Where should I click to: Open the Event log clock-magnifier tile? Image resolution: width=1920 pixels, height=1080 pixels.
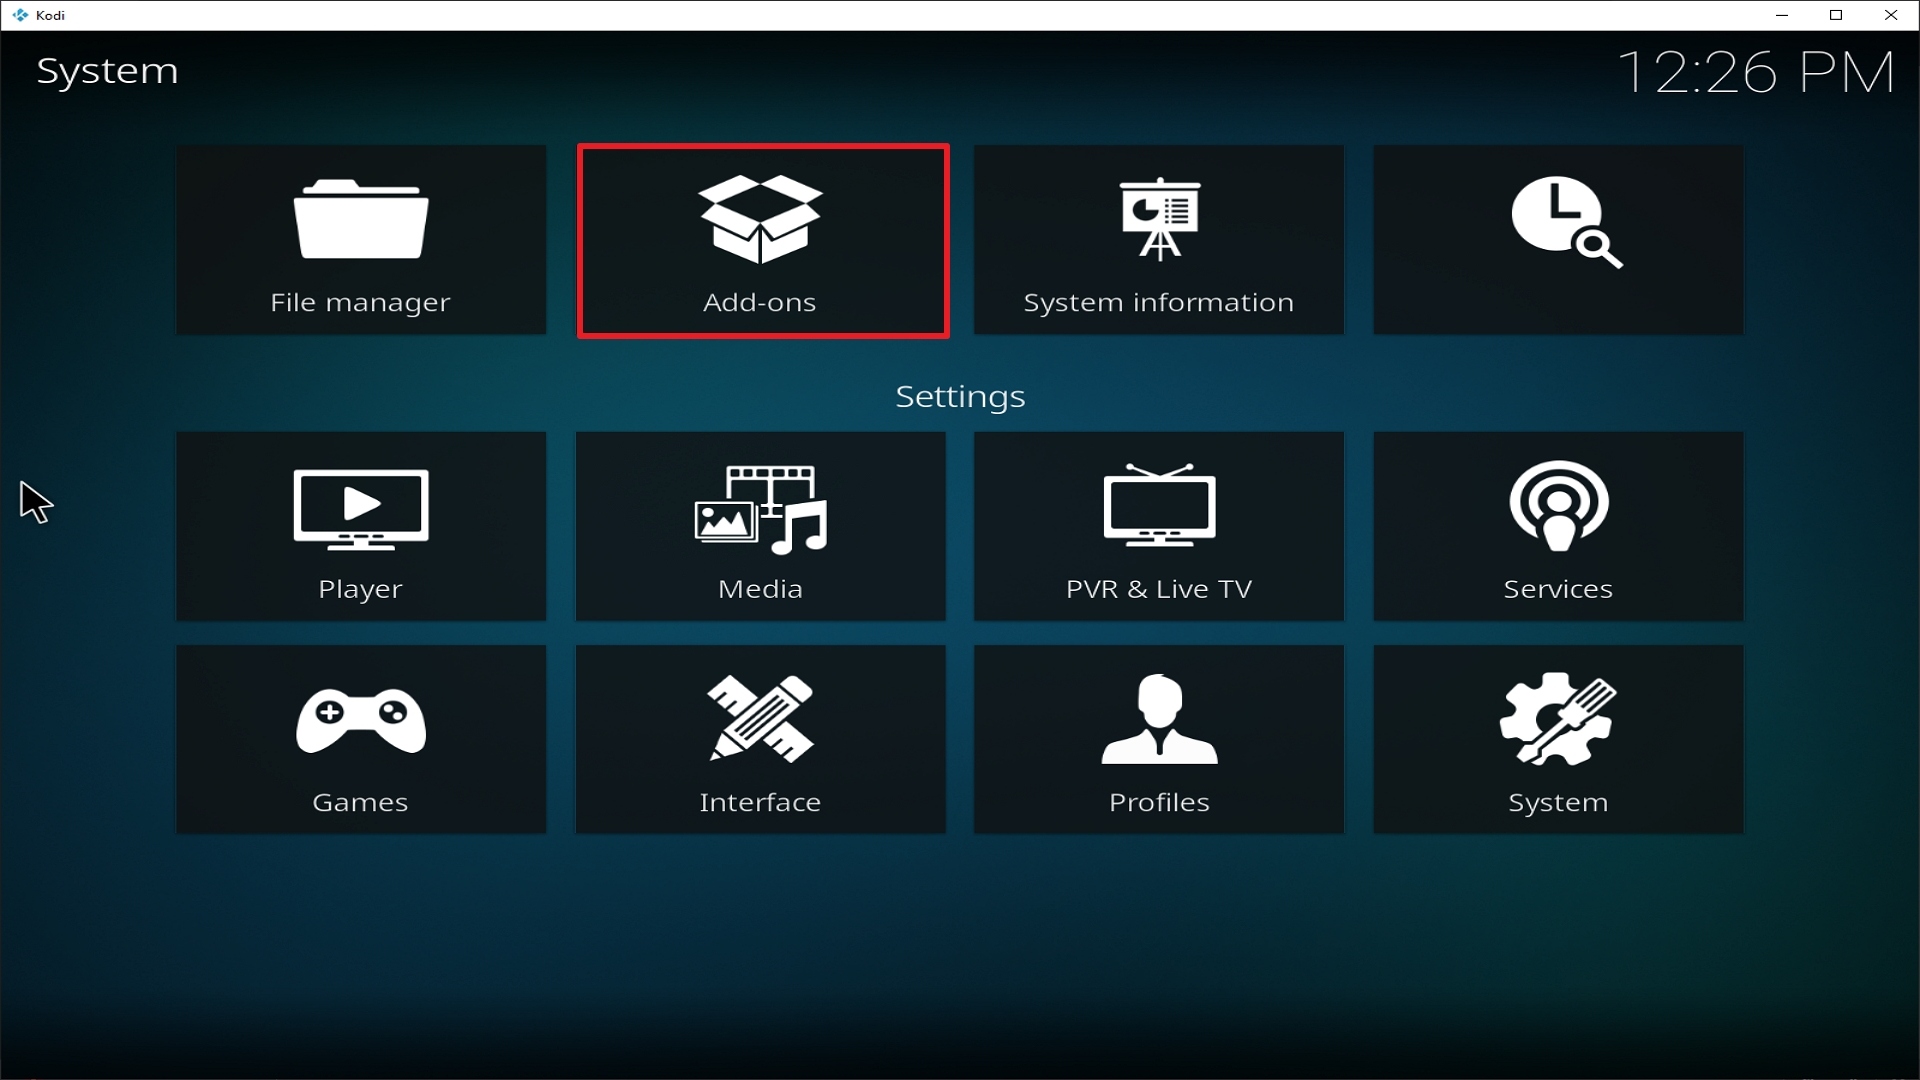1558,240
